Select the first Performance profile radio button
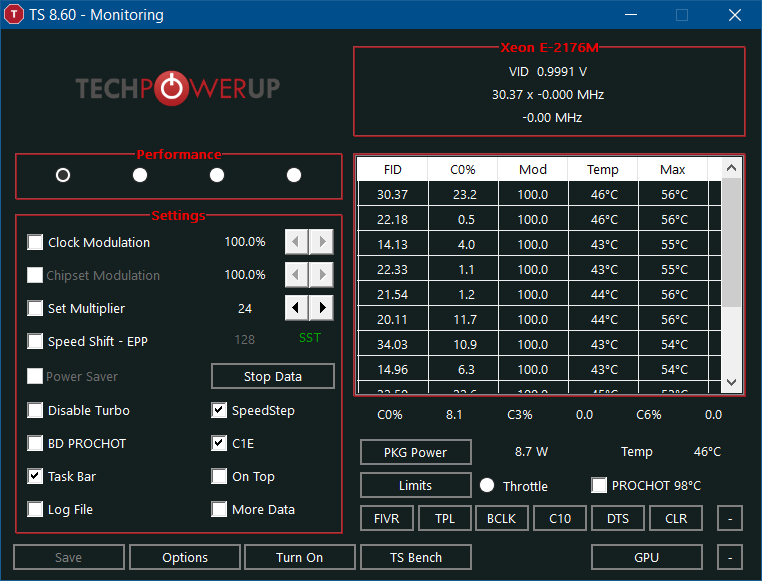This screenshot has height=581, width=762. point(63,175)
